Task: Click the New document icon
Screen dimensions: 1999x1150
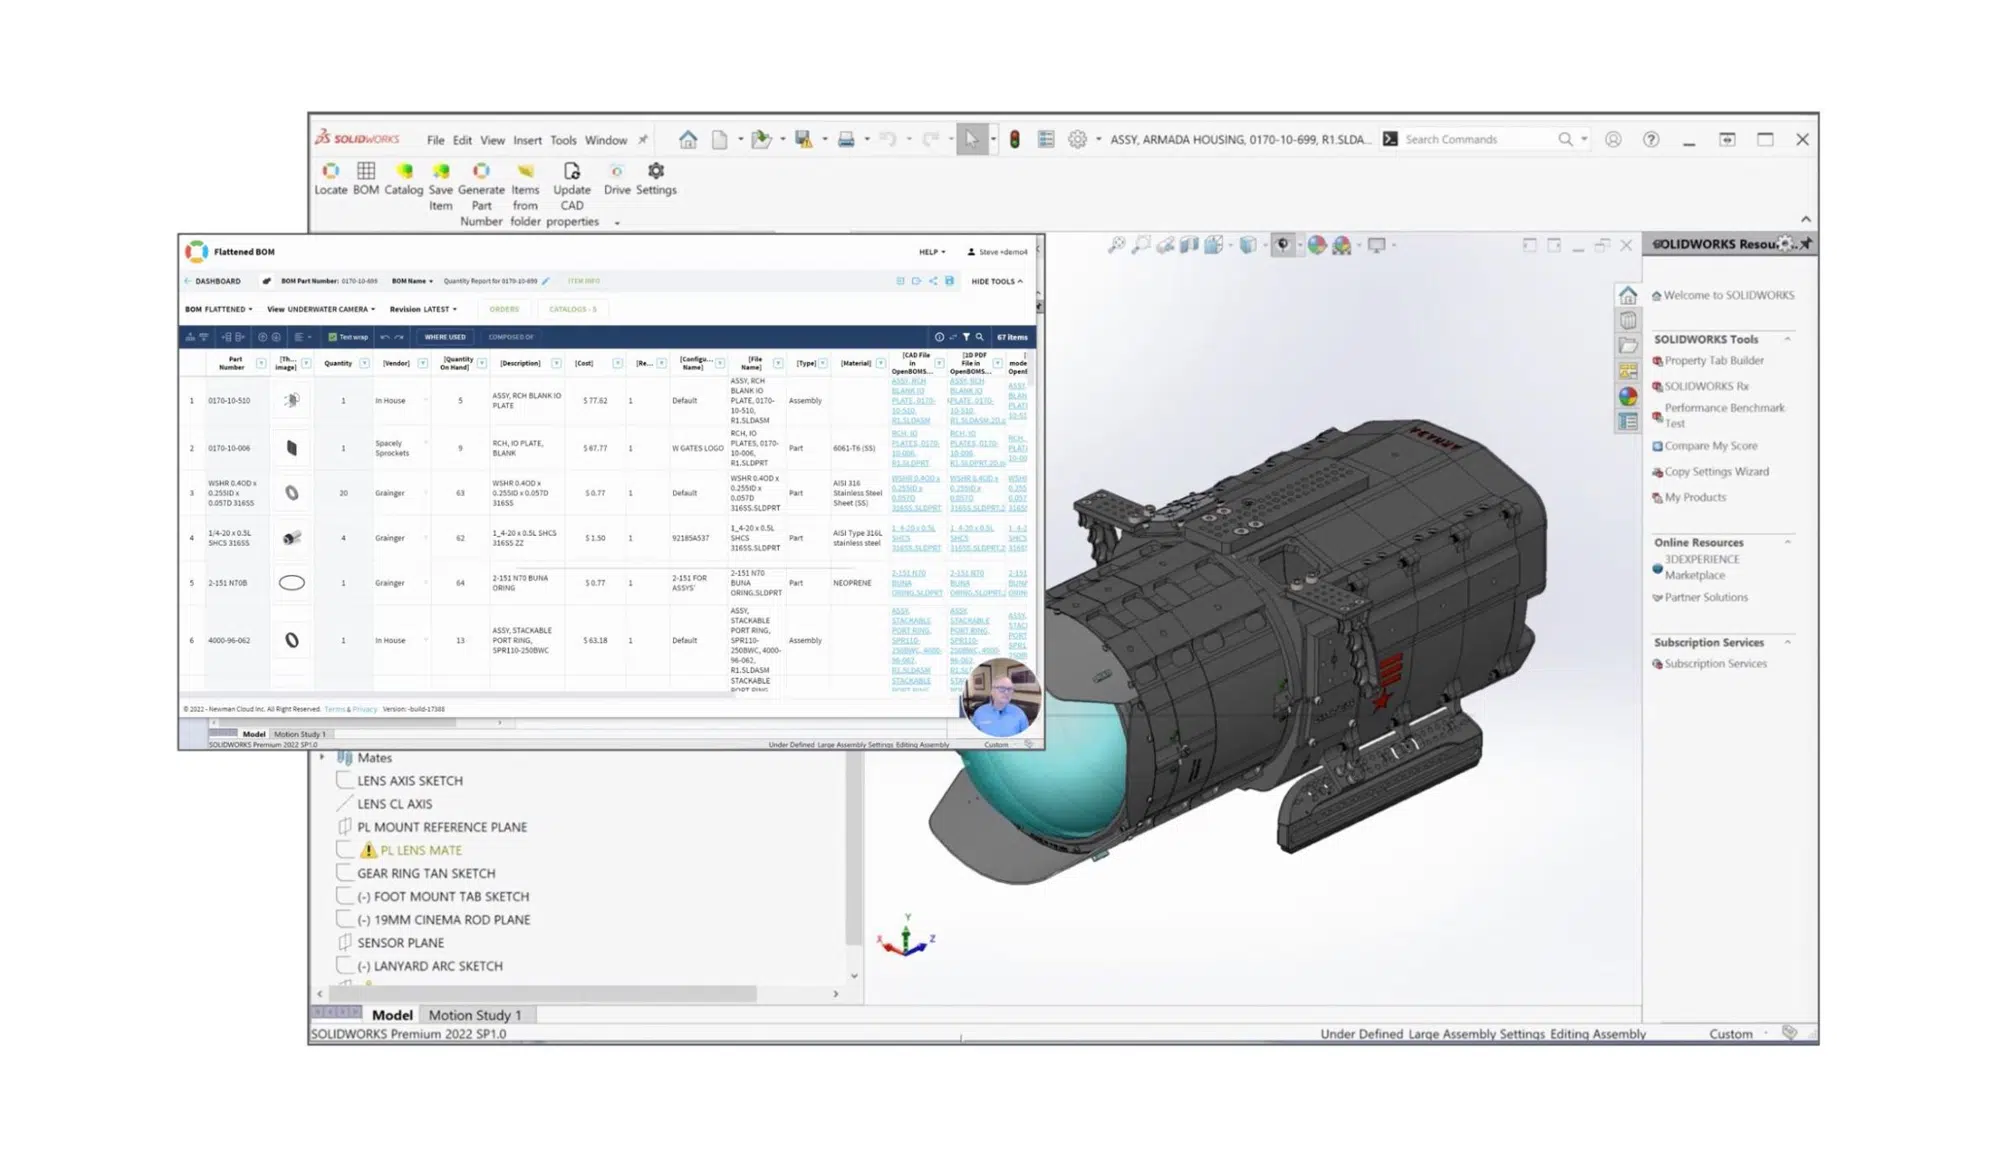Action: [x=719, y=140]
